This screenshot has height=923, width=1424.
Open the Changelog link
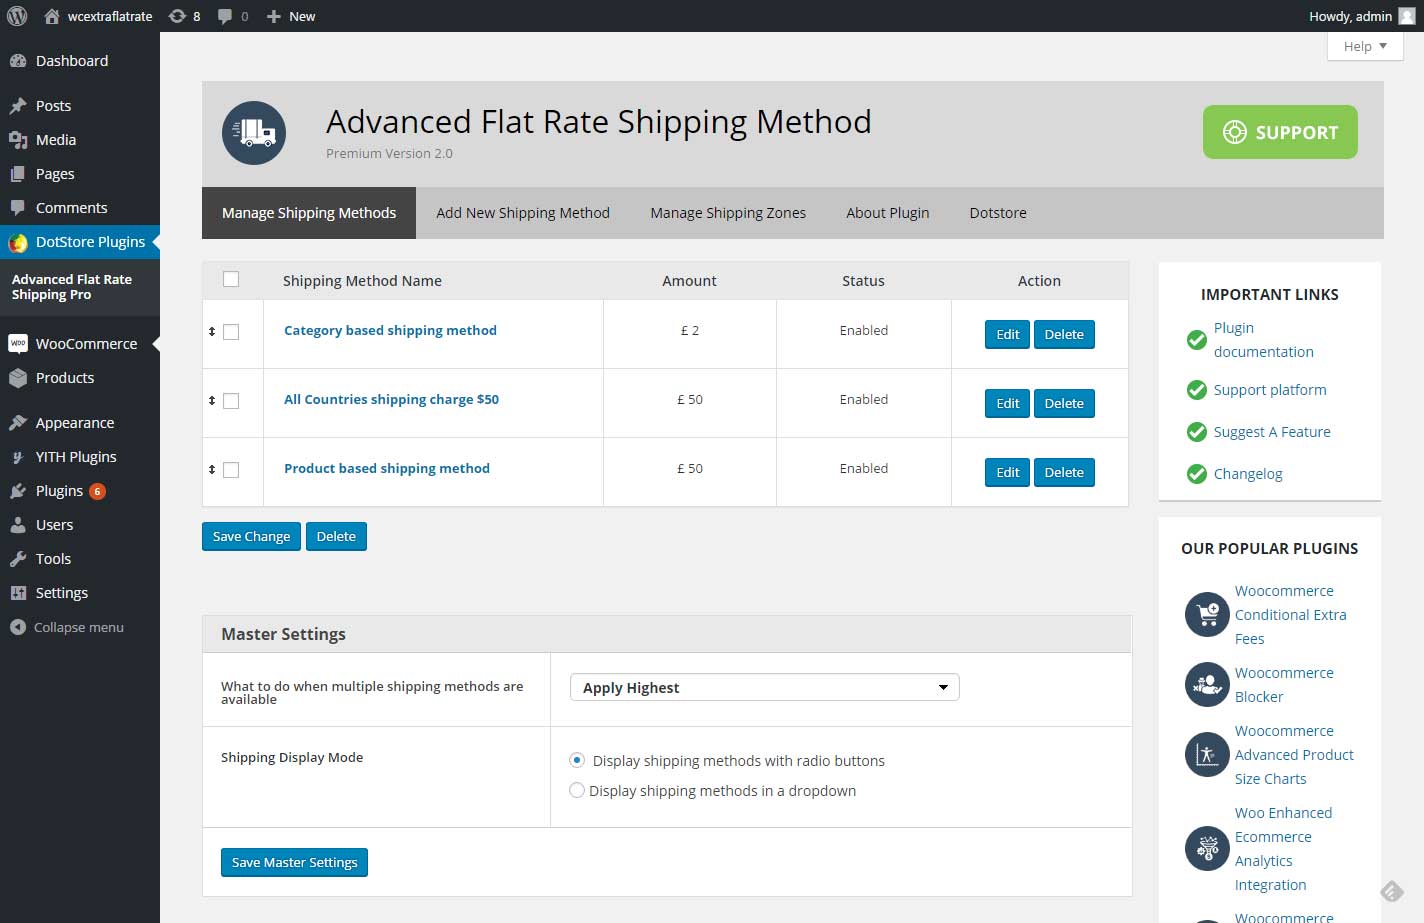pyautogui.click(x=1248, y=474)
